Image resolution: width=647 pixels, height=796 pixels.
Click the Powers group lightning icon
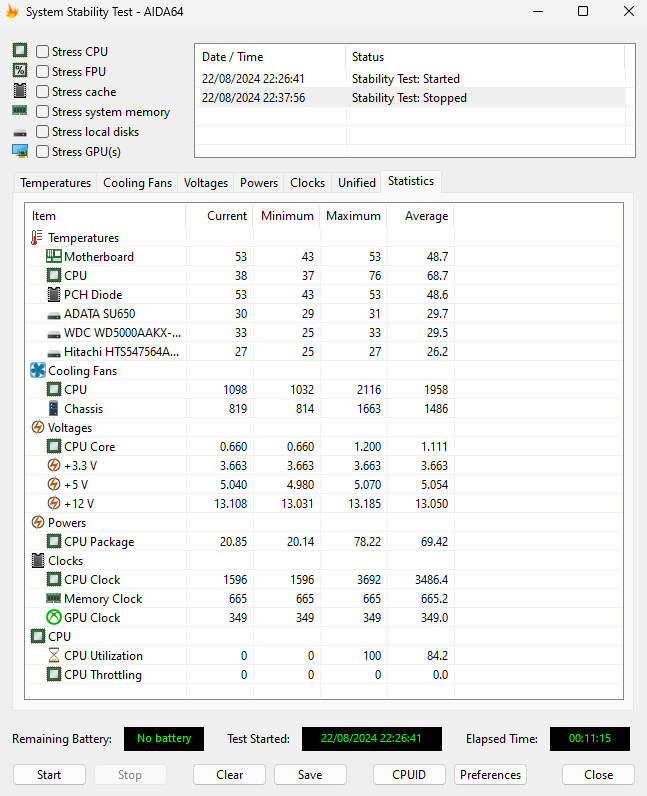point(38,522)
